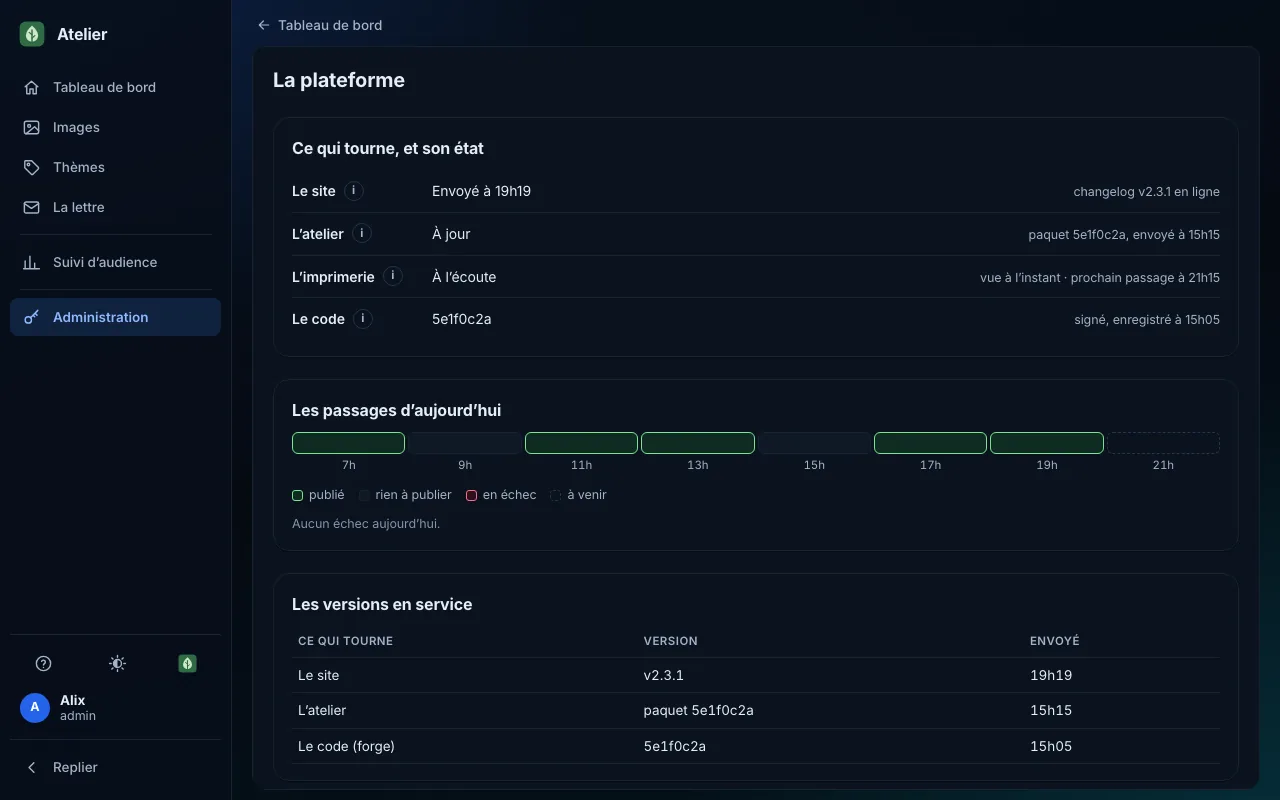Image resolution: width=1280 pixels, height=800 pixels.
Task: Click the Atelier leaf logo icon
Action: [32, 34]
